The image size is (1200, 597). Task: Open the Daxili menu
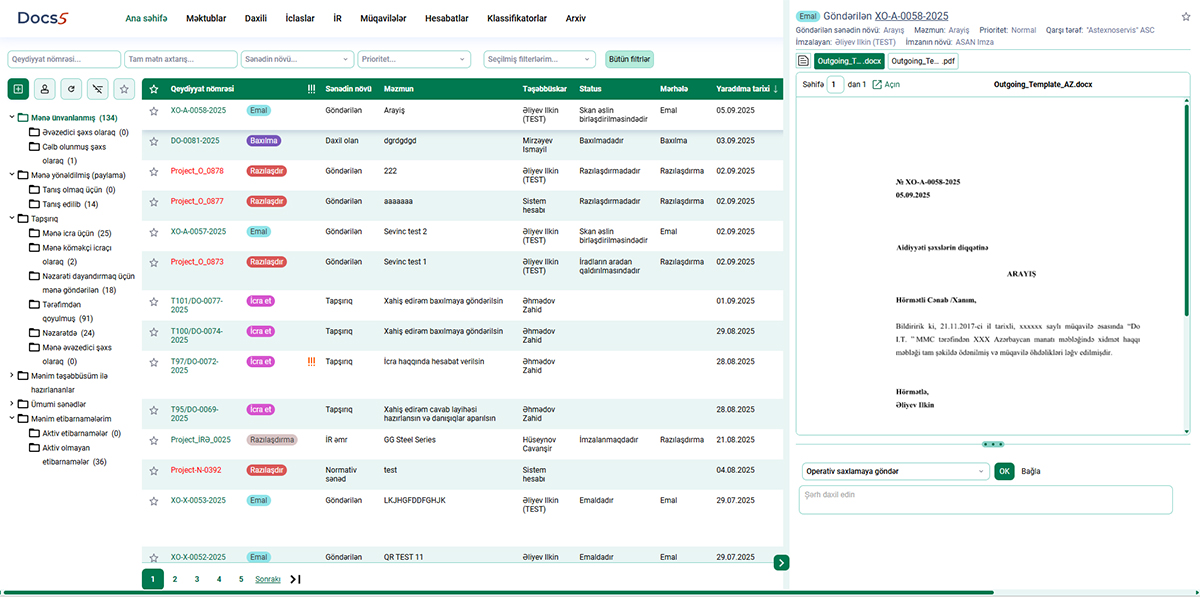[256, 18]
